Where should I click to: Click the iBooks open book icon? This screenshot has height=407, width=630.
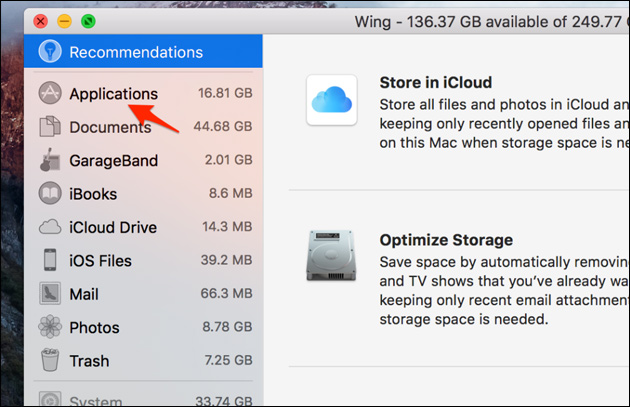[50, 193]
